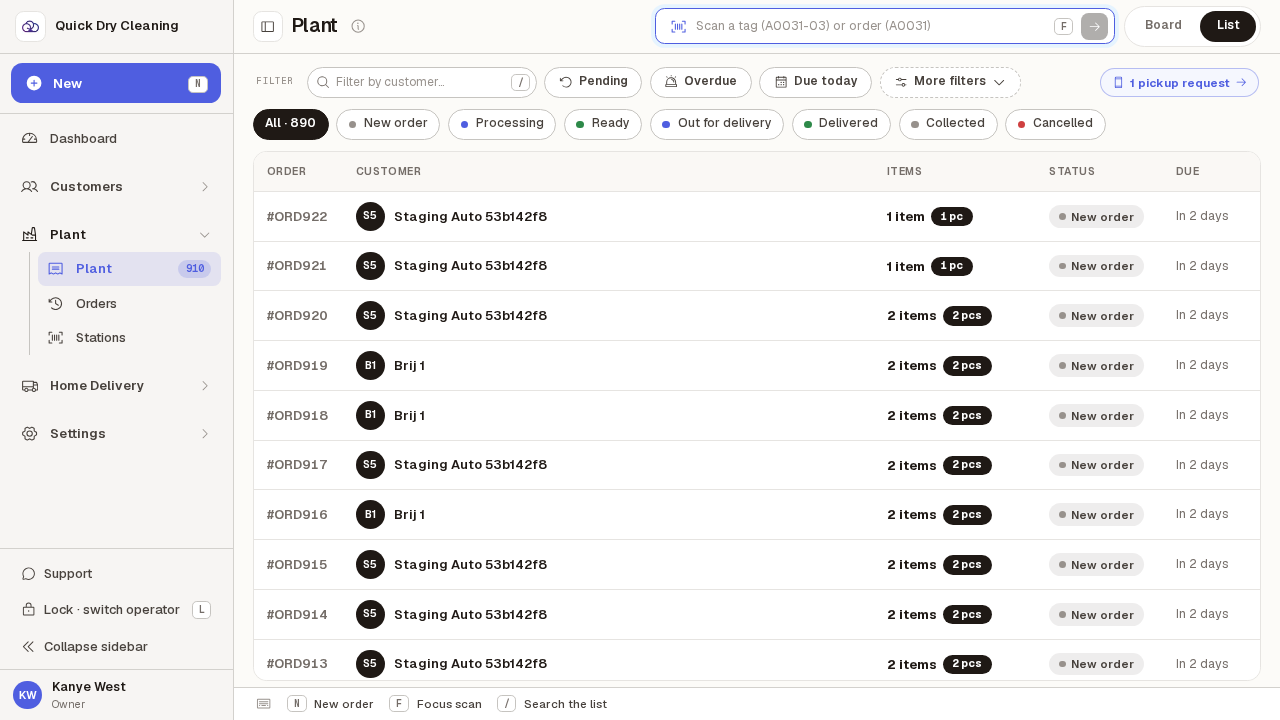Switch to Board view
The image size is (1280, 720).
coord(1163,26)
